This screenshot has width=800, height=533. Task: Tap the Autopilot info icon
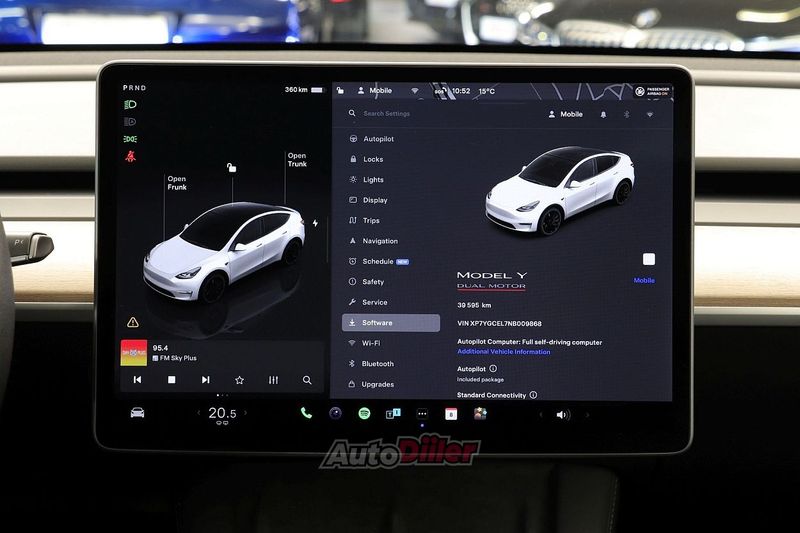(x=493, y=368)
